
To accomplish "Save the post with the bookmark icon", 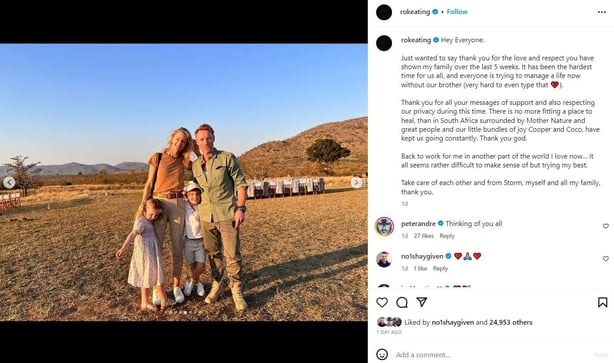I will point(602,302).
